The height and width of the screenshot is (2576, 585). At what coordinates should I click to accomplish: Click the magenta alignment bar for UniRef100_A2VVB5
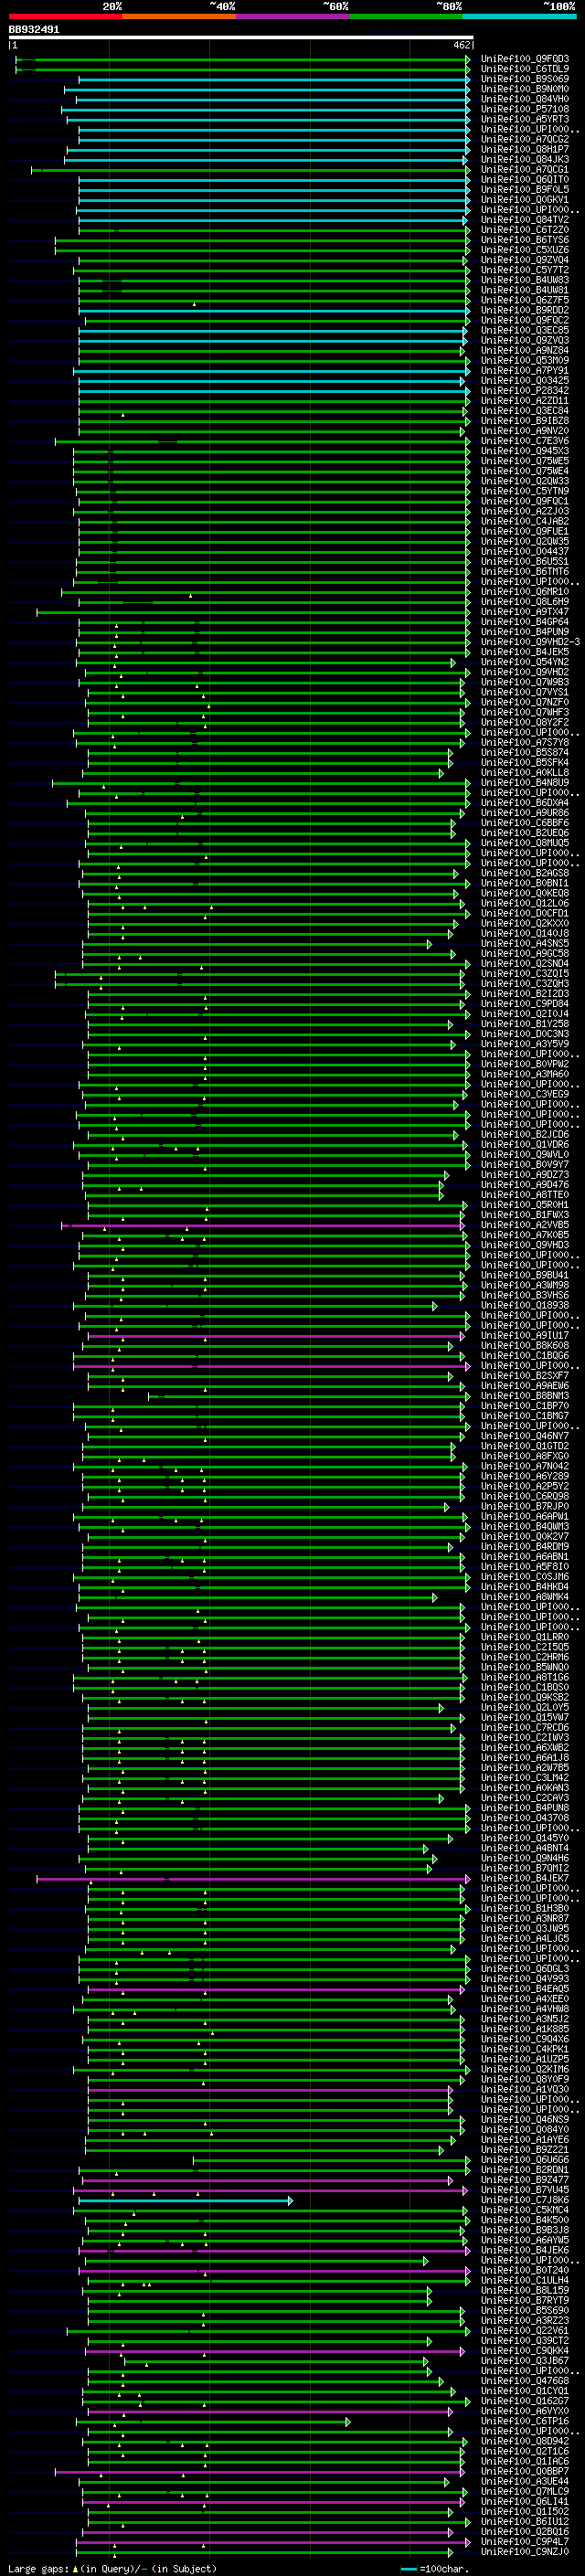(x=263, y=1226)
